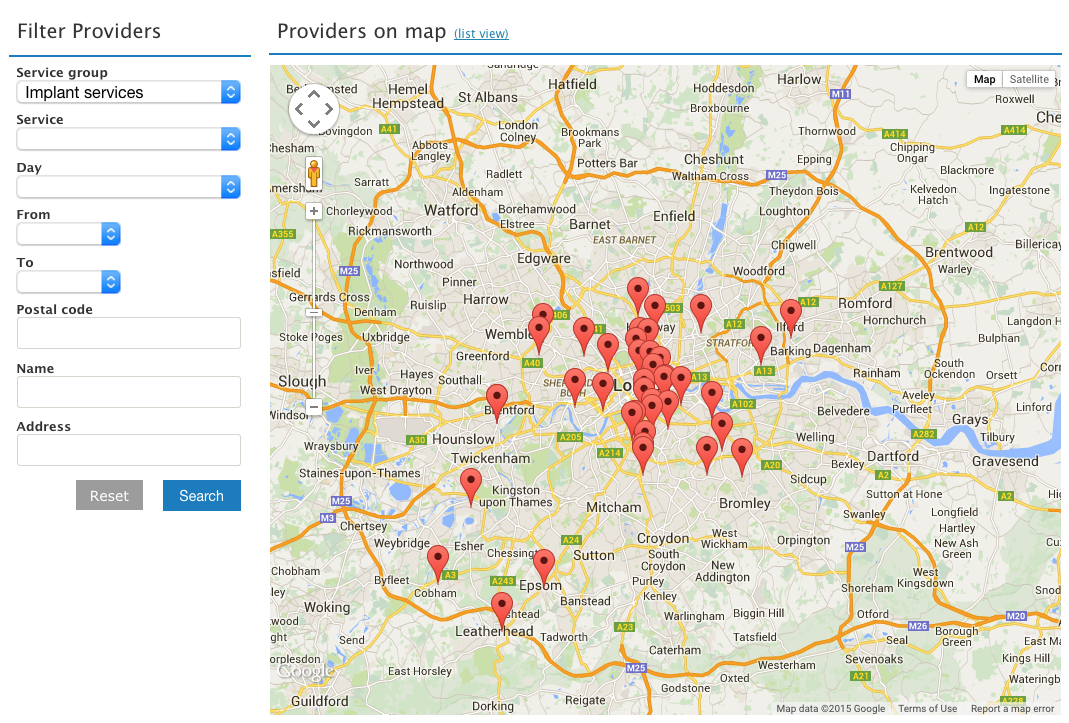Click the Report a map error link

pyautogui.click(x=1012, y=708)
